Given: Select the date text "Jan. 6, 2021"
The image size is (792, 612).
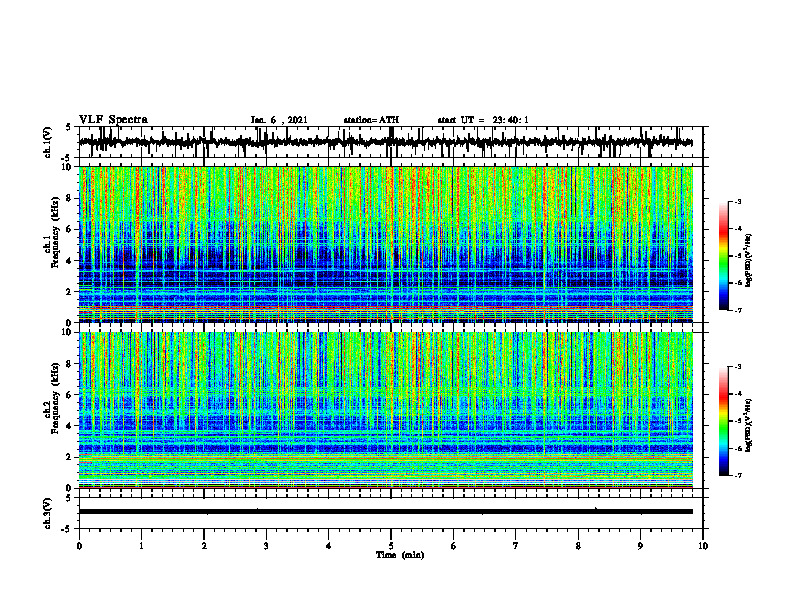Looking at the screenshot, I should pos(279,120).
